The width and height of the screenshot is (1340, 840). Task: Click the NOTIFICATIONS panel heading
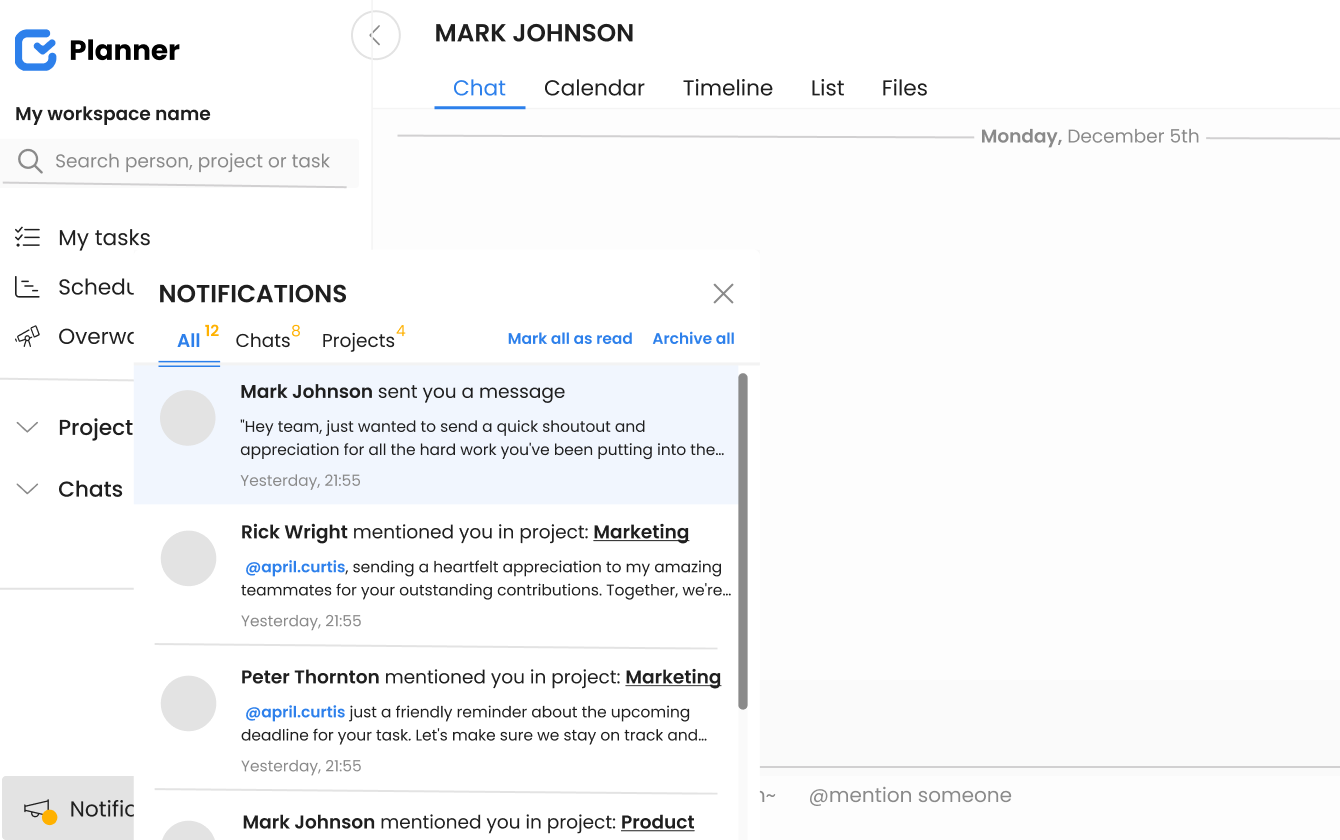pos(253,293)
